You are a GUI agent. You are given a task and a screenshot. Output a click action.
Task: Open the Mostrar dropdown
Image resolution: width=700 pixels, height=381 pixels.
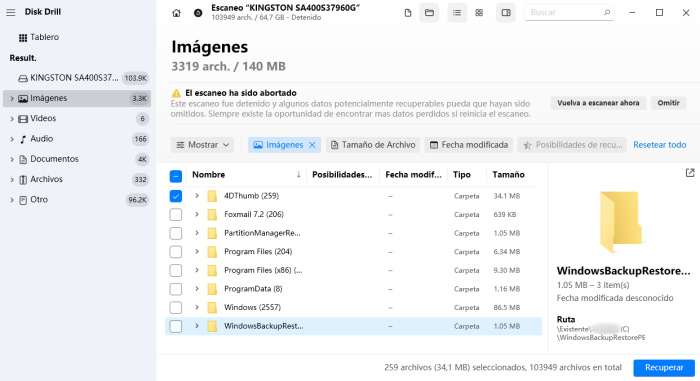point(202,145)
